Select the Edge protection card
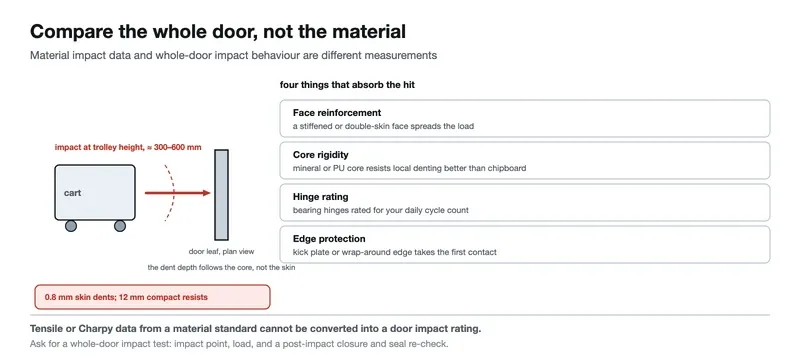Viewport: 800px width, 360px height. point(524,245)
